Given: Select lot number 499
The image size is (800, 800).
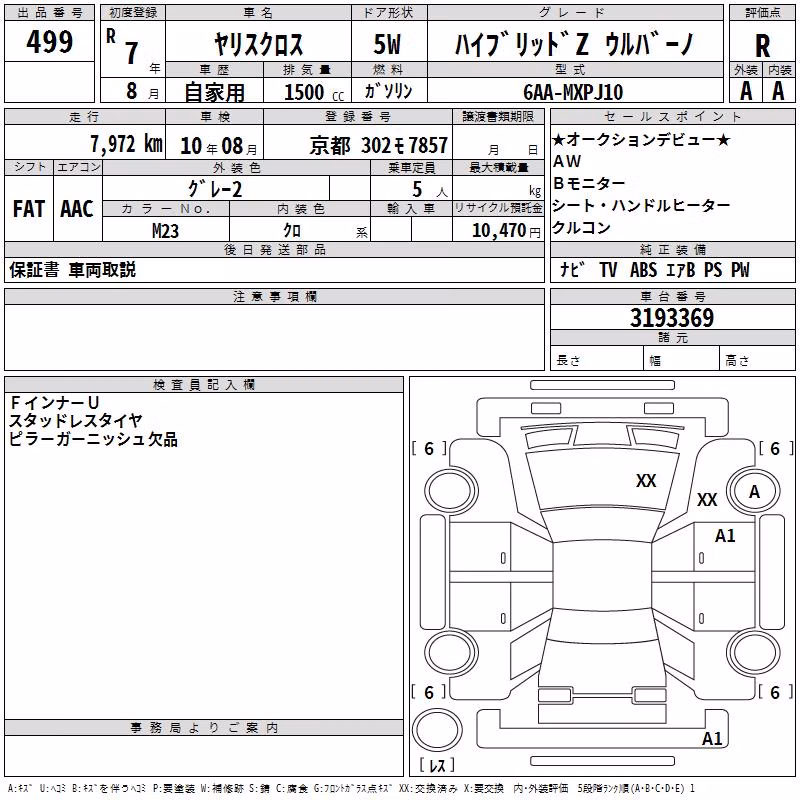Looking at the screenshot, I should [49, 41].
